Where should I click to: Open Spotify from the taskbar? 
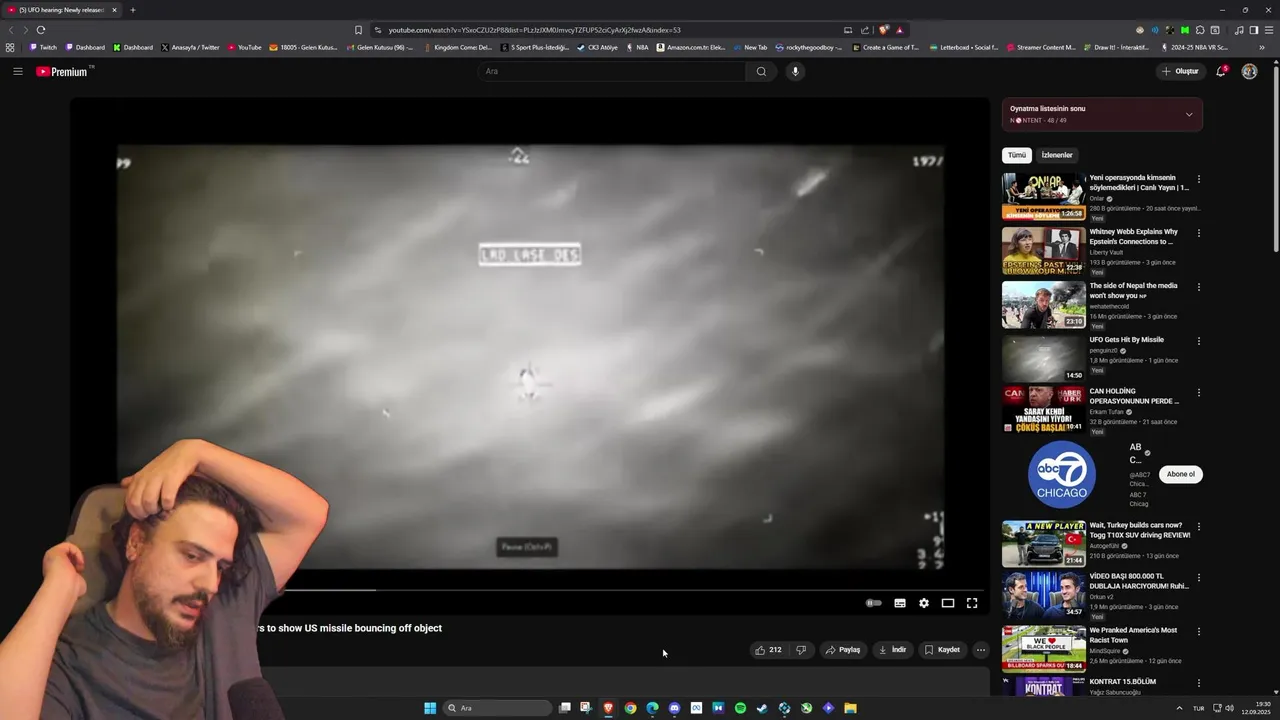(x=740, y=708)
